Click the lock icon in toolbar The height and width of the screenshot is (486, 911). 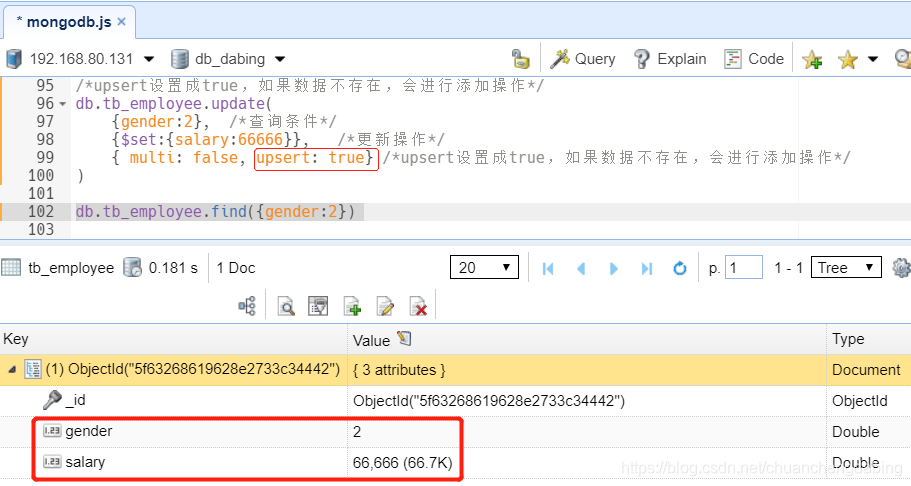521,59
